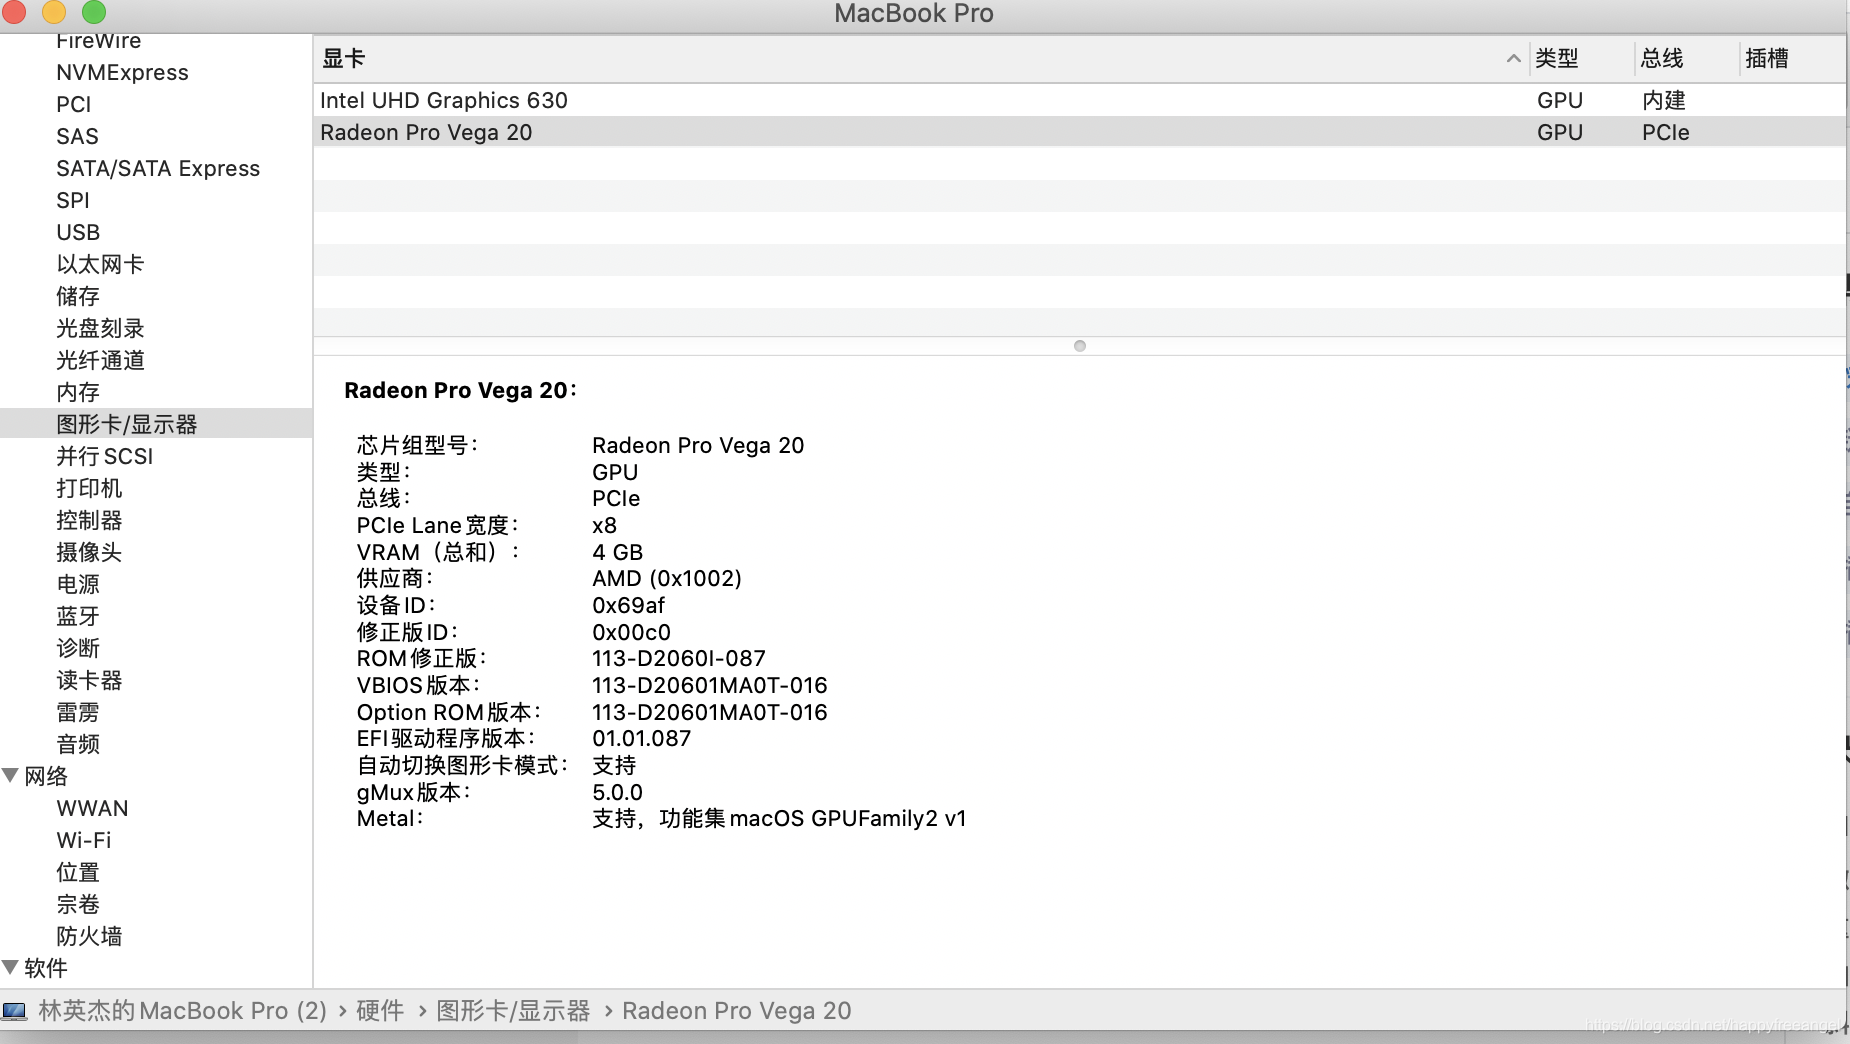Viewport: 1850px width, 1044px height.
Task: Select 宗卷 in the sidebar
Action: (x=78, y=905)
